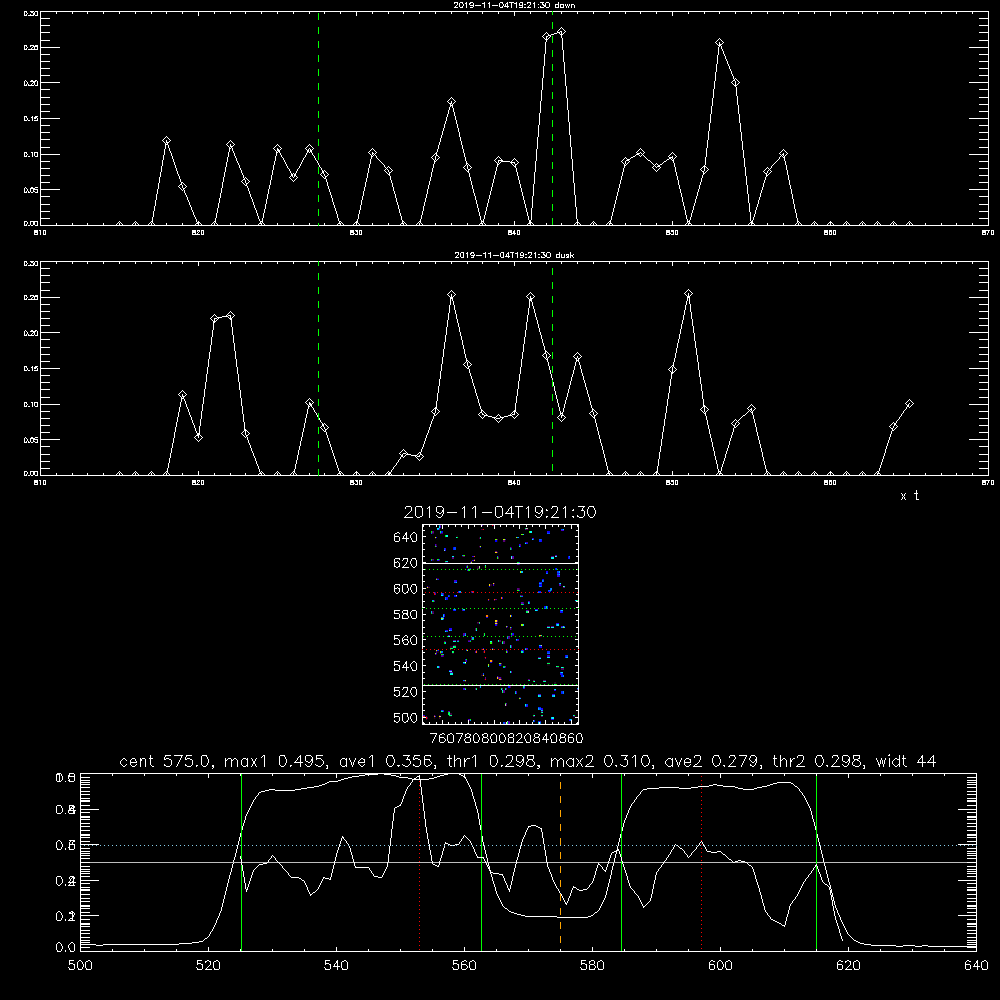Click the "2019-11-04T19:21:30 dusk" plot title

[514, 255]
